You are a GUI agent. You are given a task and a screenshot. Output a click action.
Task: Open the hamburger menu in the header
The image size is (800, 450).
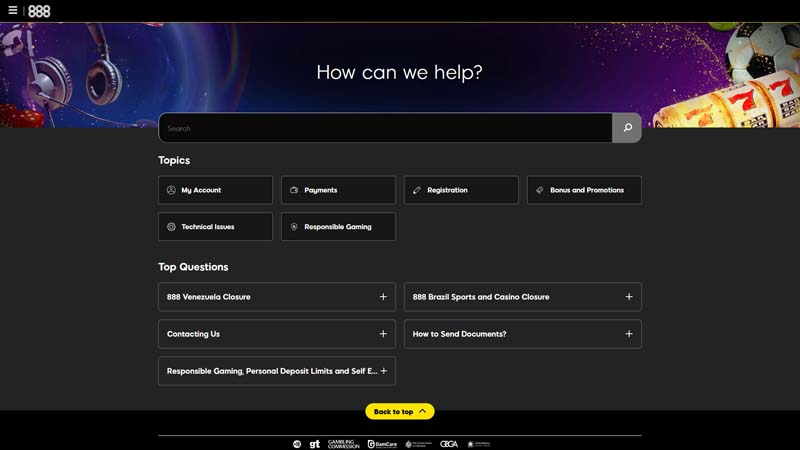13,11
